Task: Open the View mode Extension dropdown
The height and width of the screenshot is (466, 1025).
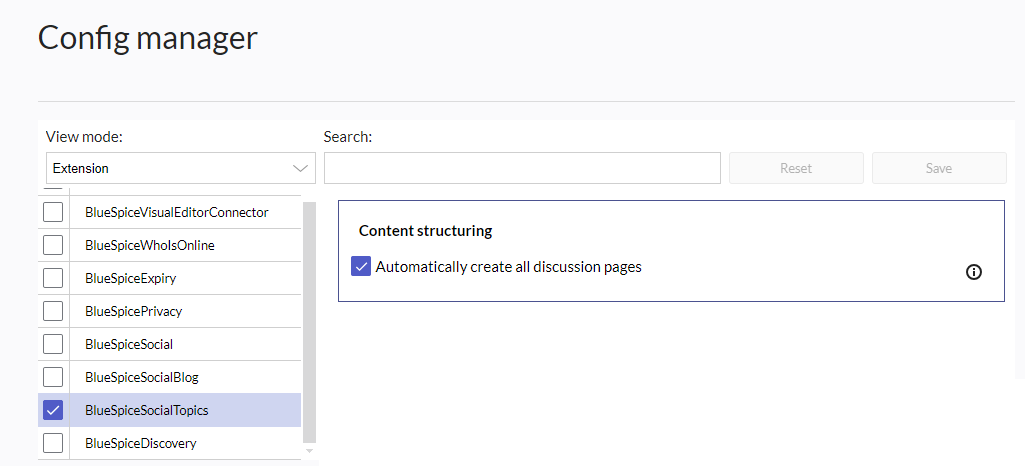Action: point(181,168)
